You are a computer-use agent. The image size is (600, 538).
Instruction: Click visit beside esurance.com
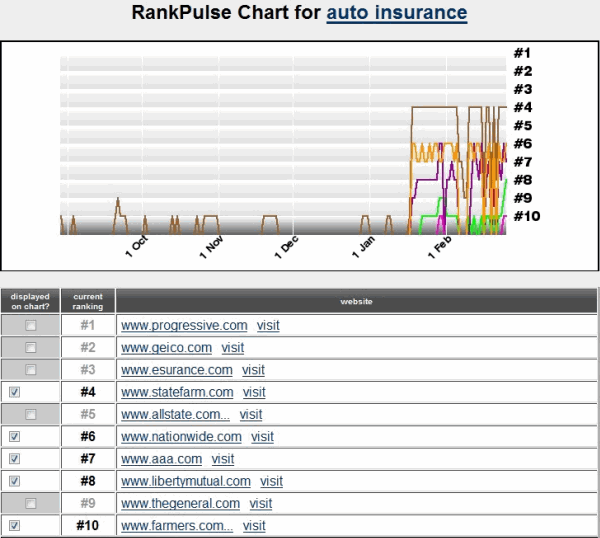[x=253, y=370]
